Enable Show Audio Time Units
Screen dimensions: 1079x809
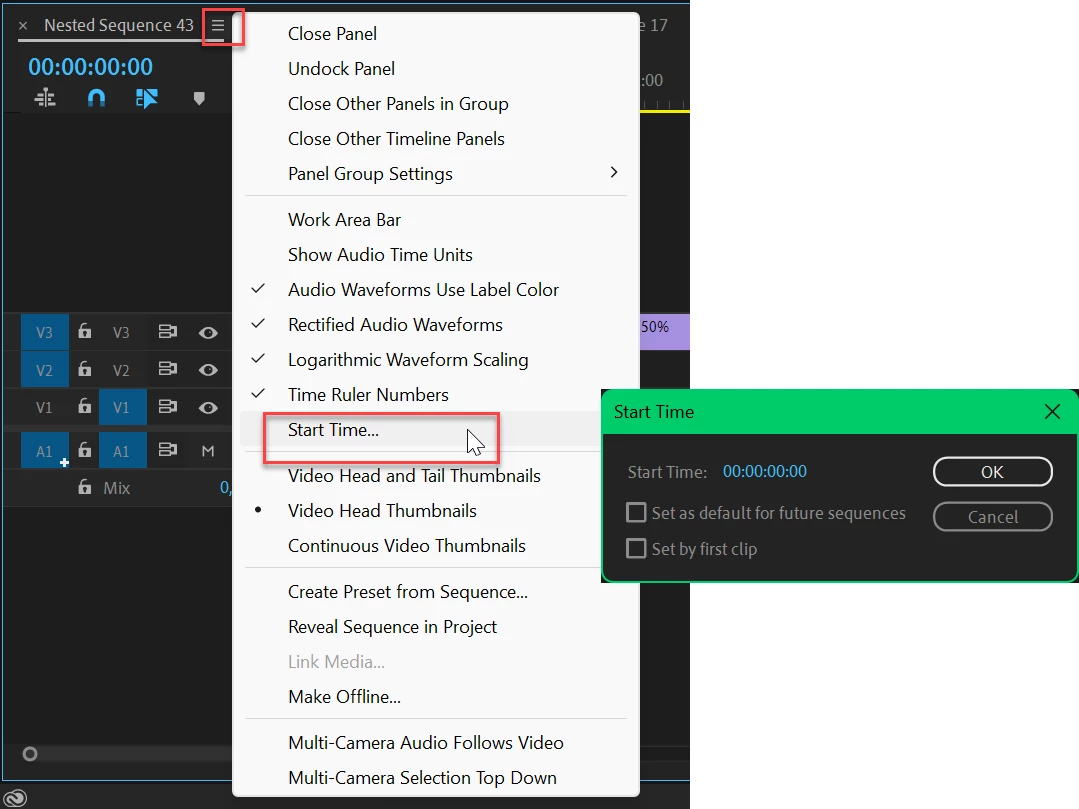436,255
